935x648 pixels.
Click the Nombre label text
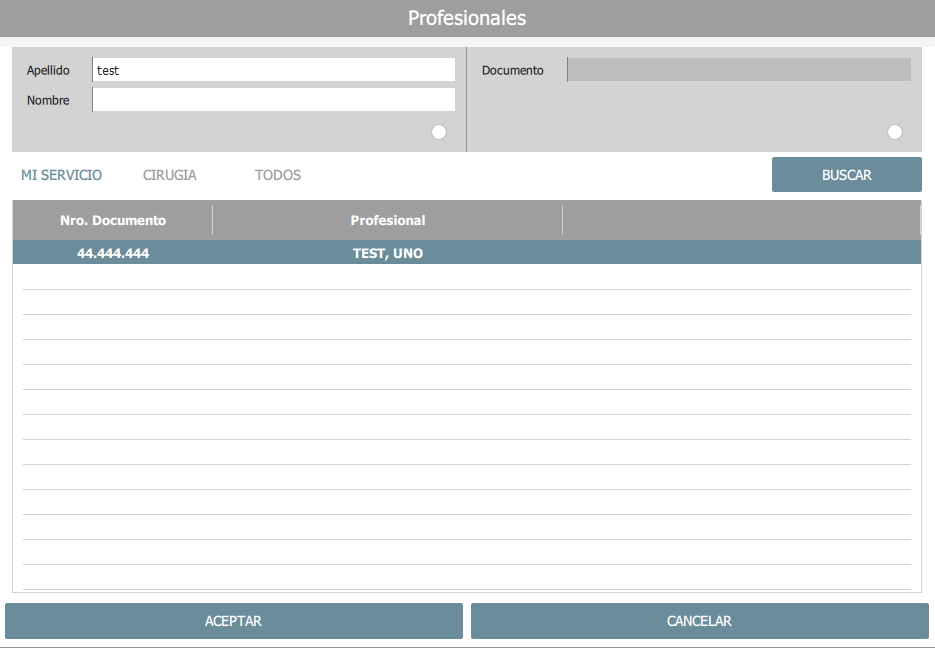(48, 100)
